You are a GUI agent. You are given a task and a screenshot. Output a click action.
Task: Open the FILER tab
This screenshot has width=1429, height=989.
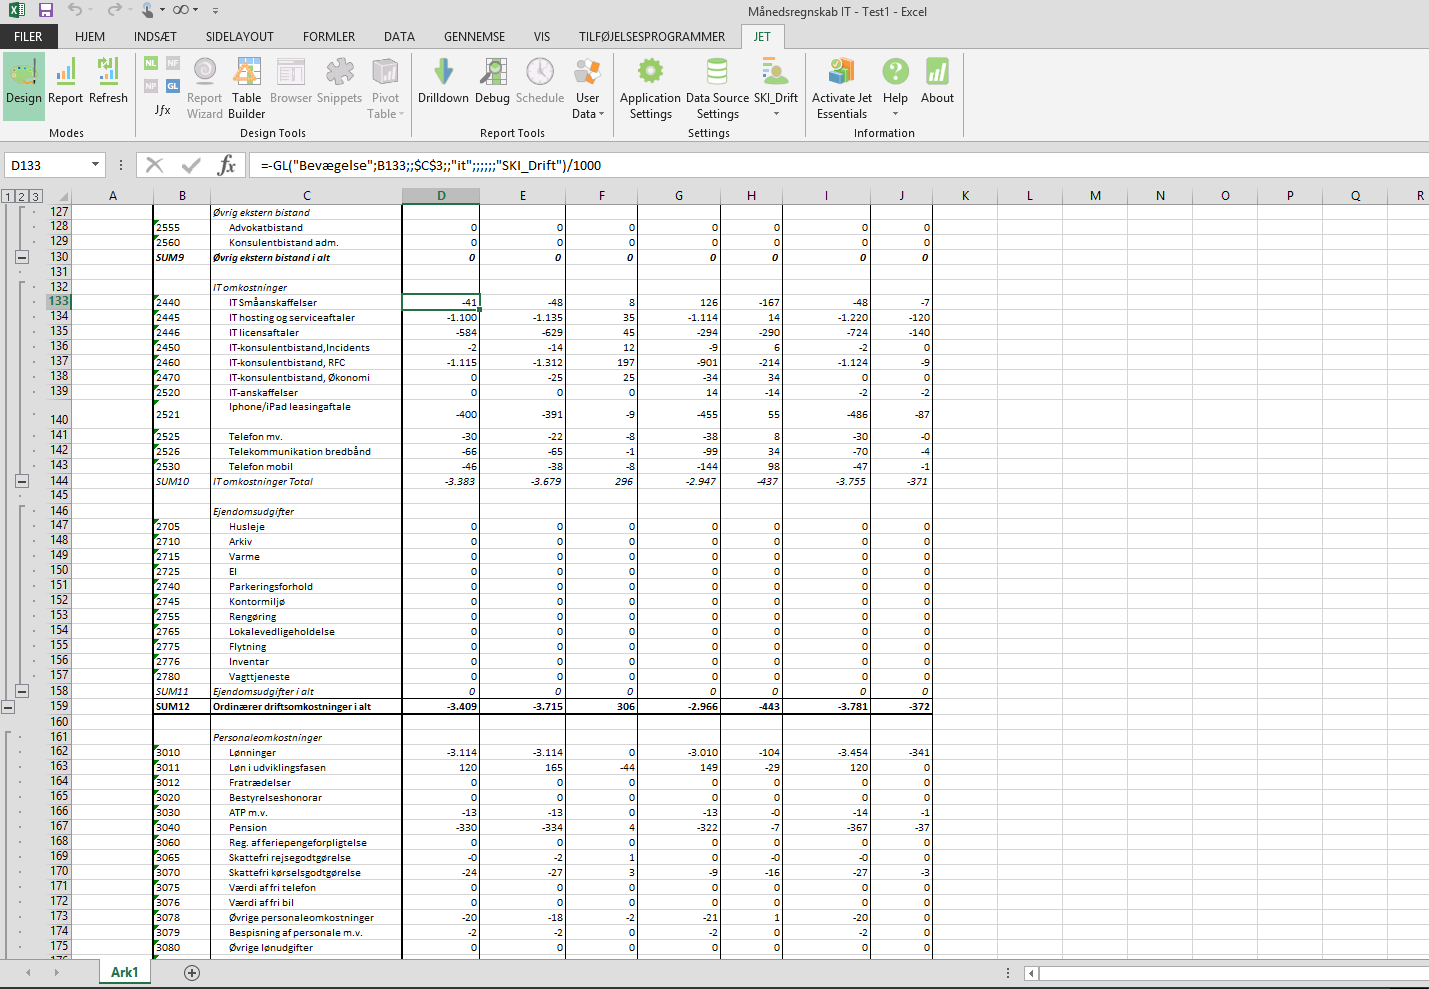(x=28, y=36)
